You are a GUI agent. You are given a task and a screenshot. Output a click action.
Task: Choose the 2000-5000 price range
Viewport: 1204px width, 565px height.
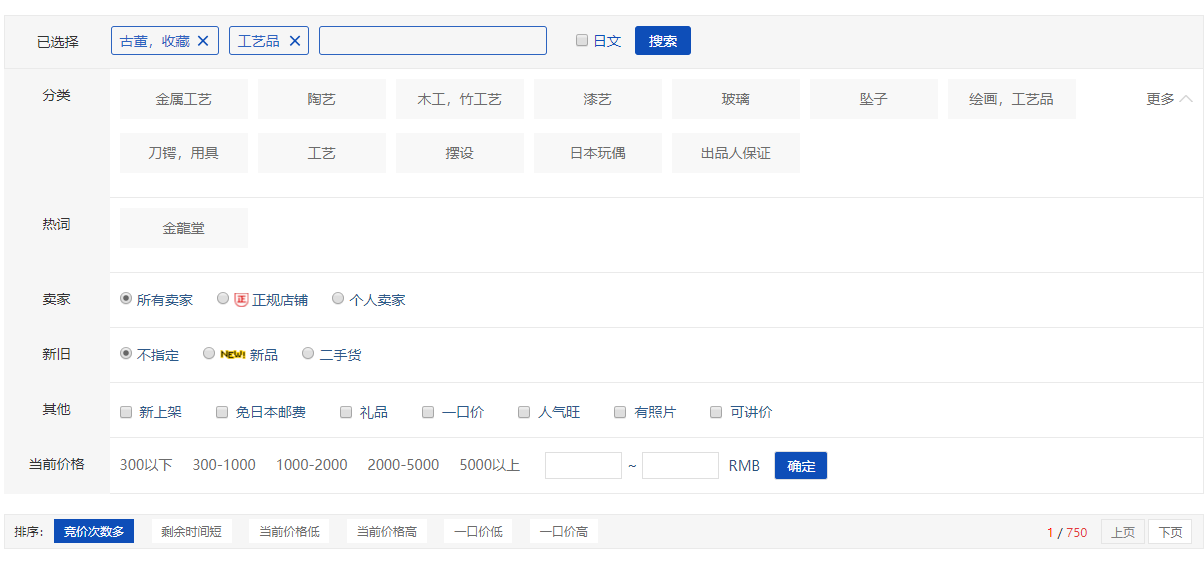coord(403,465)
